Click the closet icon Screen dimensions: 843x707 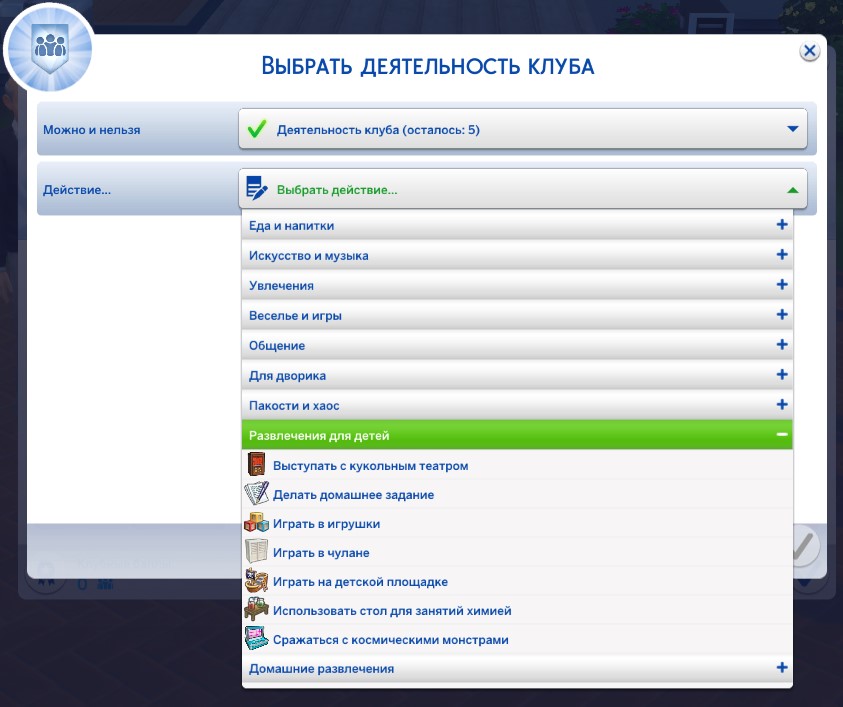(x=257, y=552)
